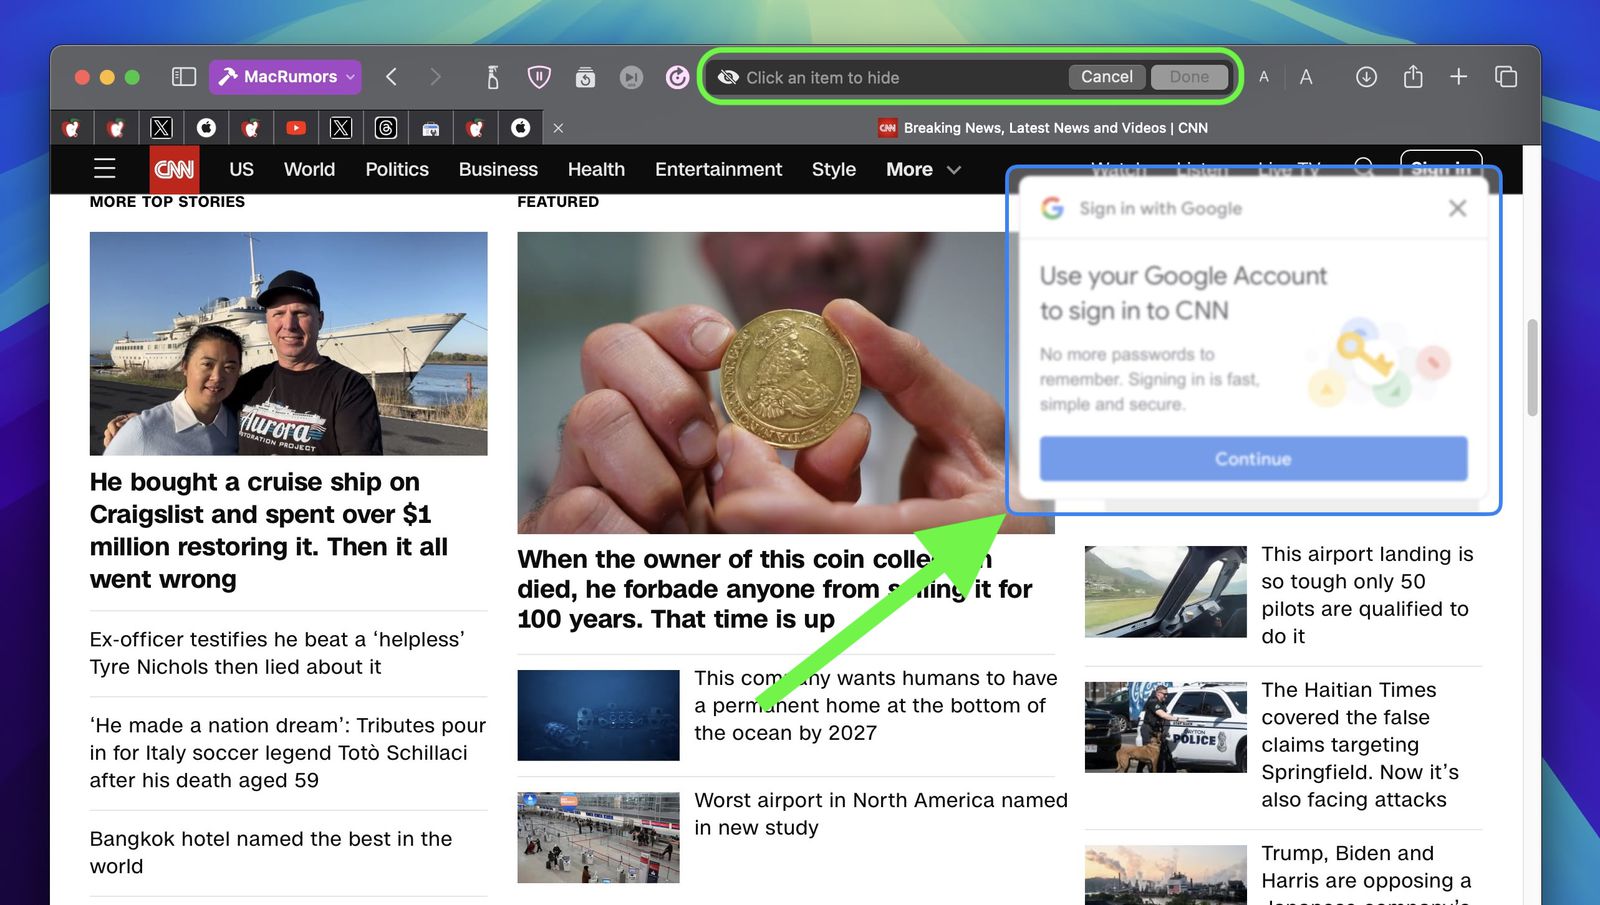
Task: Click the spray bottle cleaner extension icon
Action: click(493, 77)
